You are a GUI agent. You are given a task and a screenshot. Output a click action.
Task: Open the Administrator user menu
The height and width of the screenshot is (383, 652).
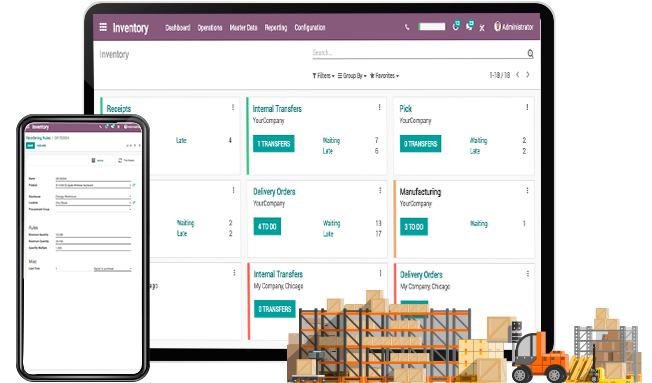[514, 27]
